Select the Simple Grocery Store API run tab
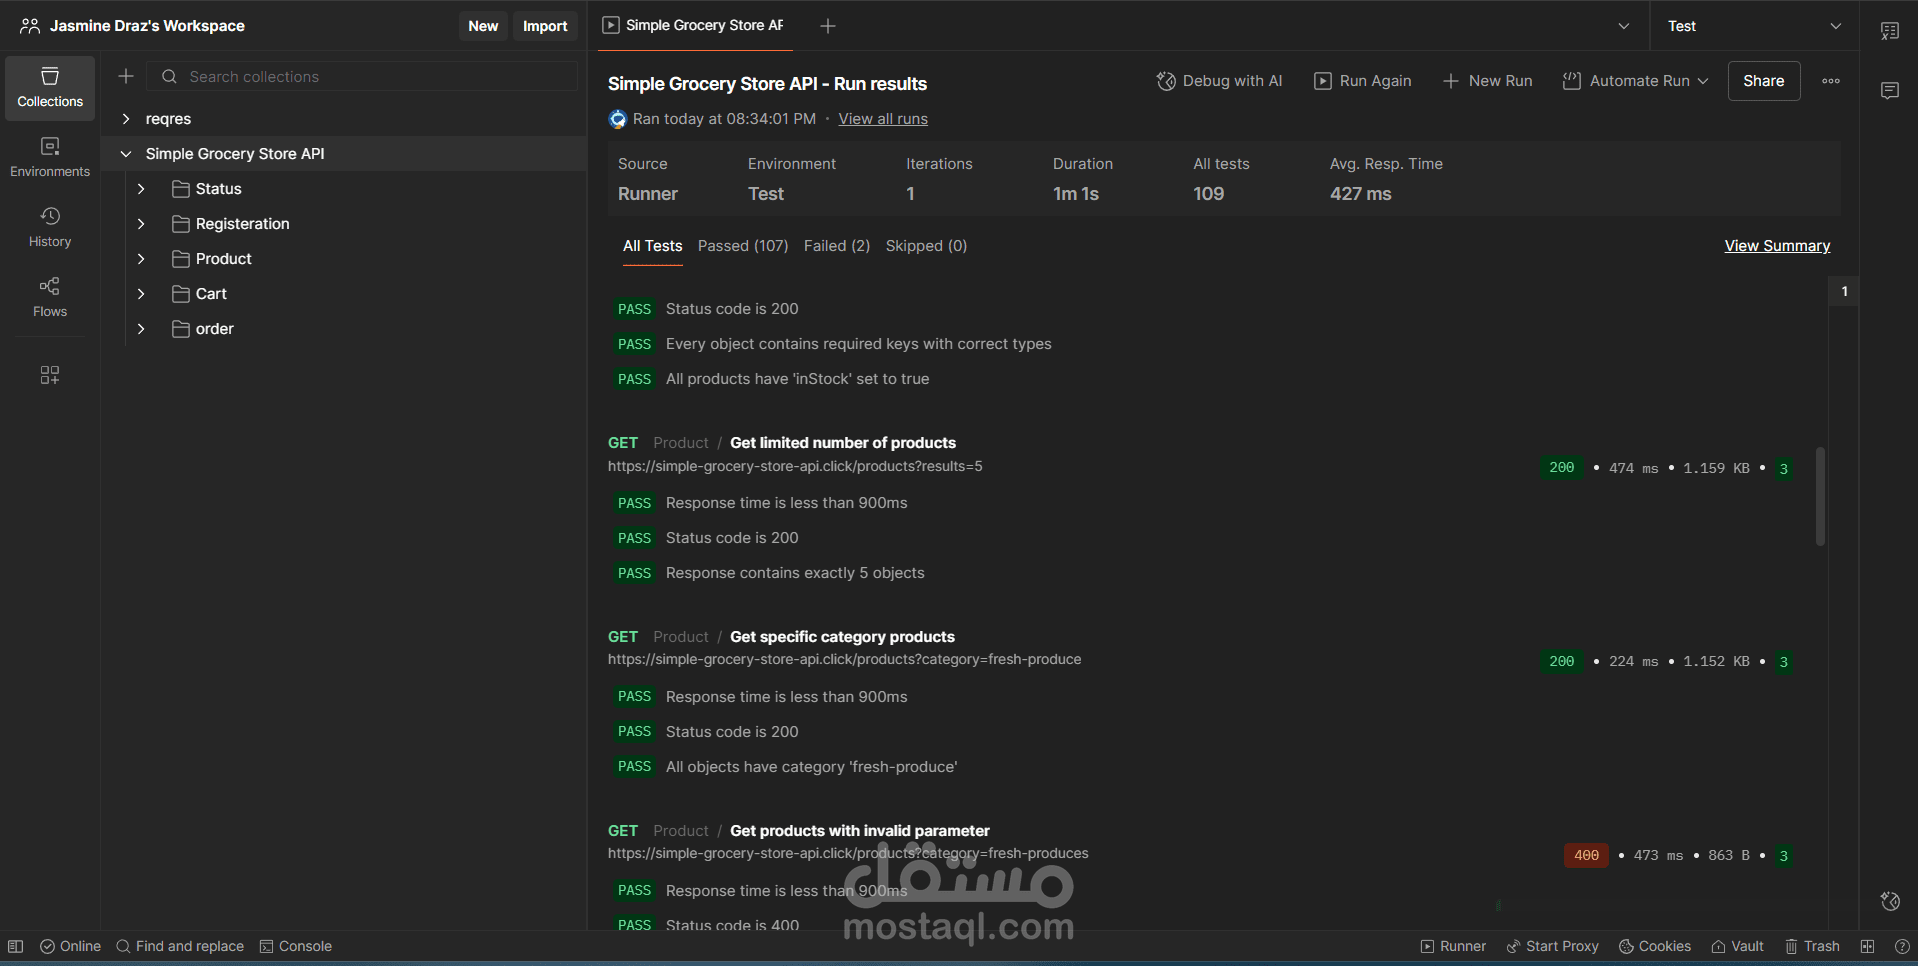The image size is (1918, 966). tap(694, 26)
